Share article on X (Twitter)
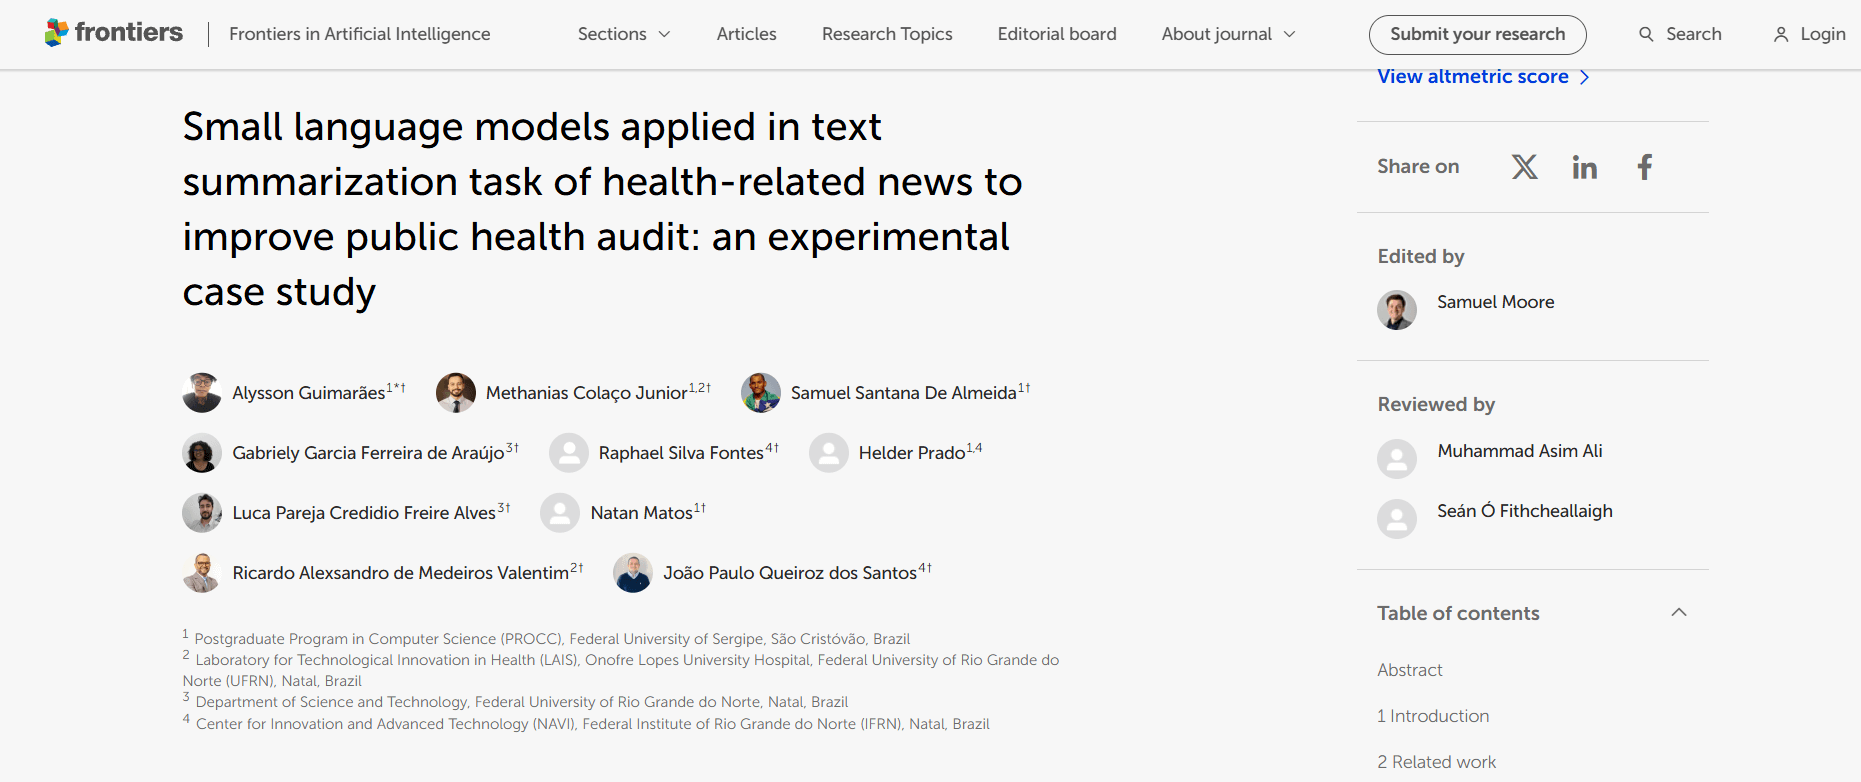The height and width of the screenshot is (782, 1861). (x=1524, y=167)
